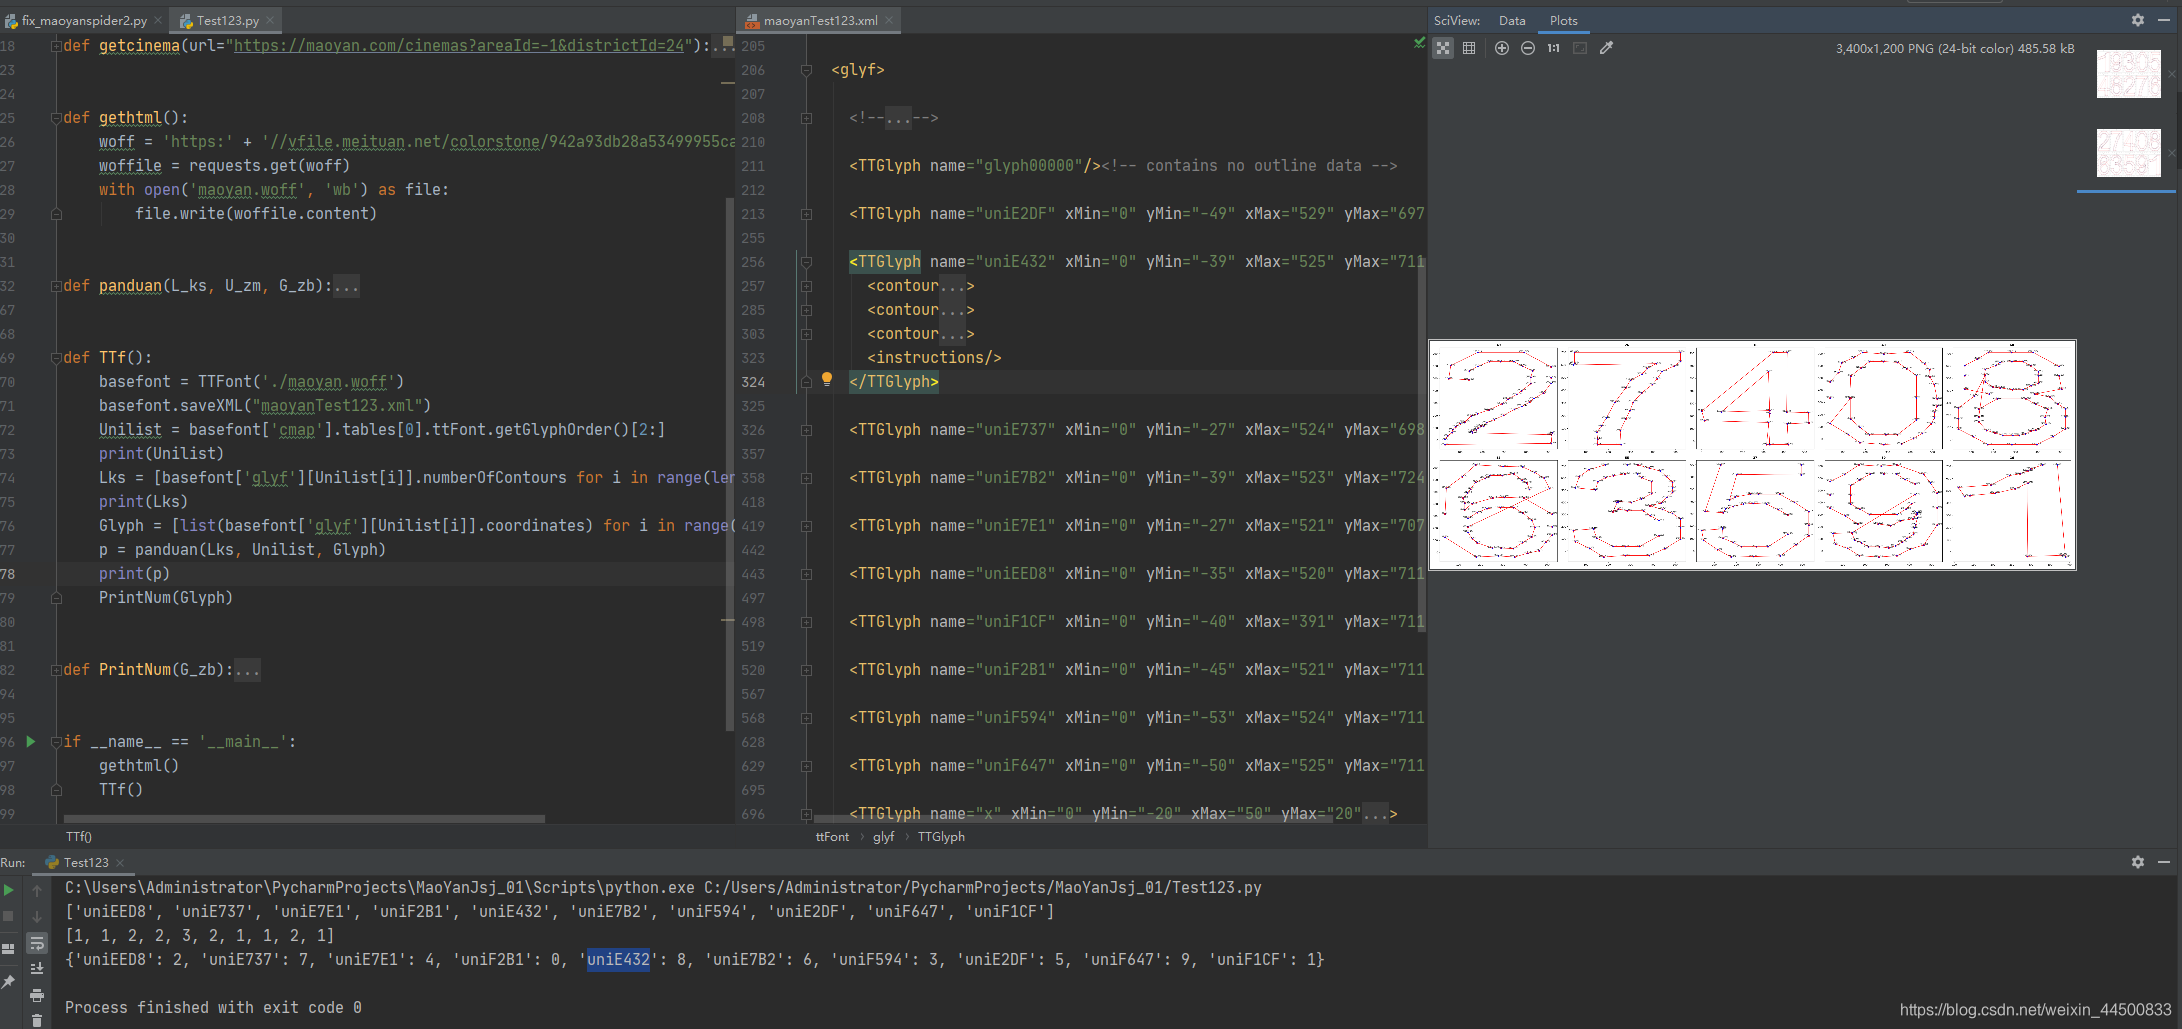Toggle chessboard background in SciView
This screenshot has width=2182, height=1029.
(x=1442, y=48)
